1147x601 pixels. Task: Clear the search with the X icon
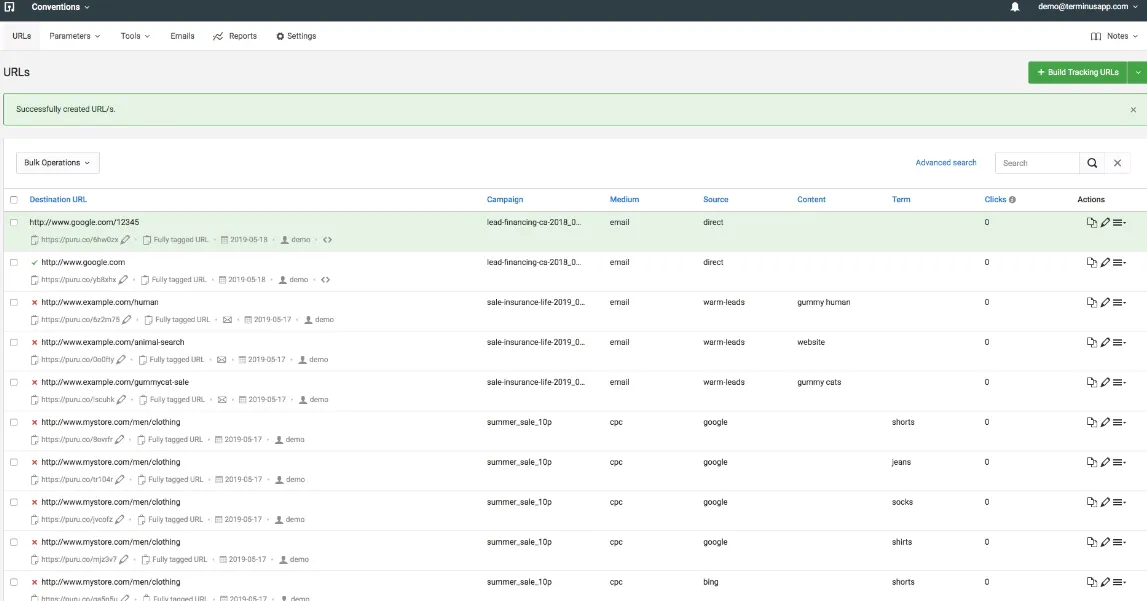pos(1118,163)
